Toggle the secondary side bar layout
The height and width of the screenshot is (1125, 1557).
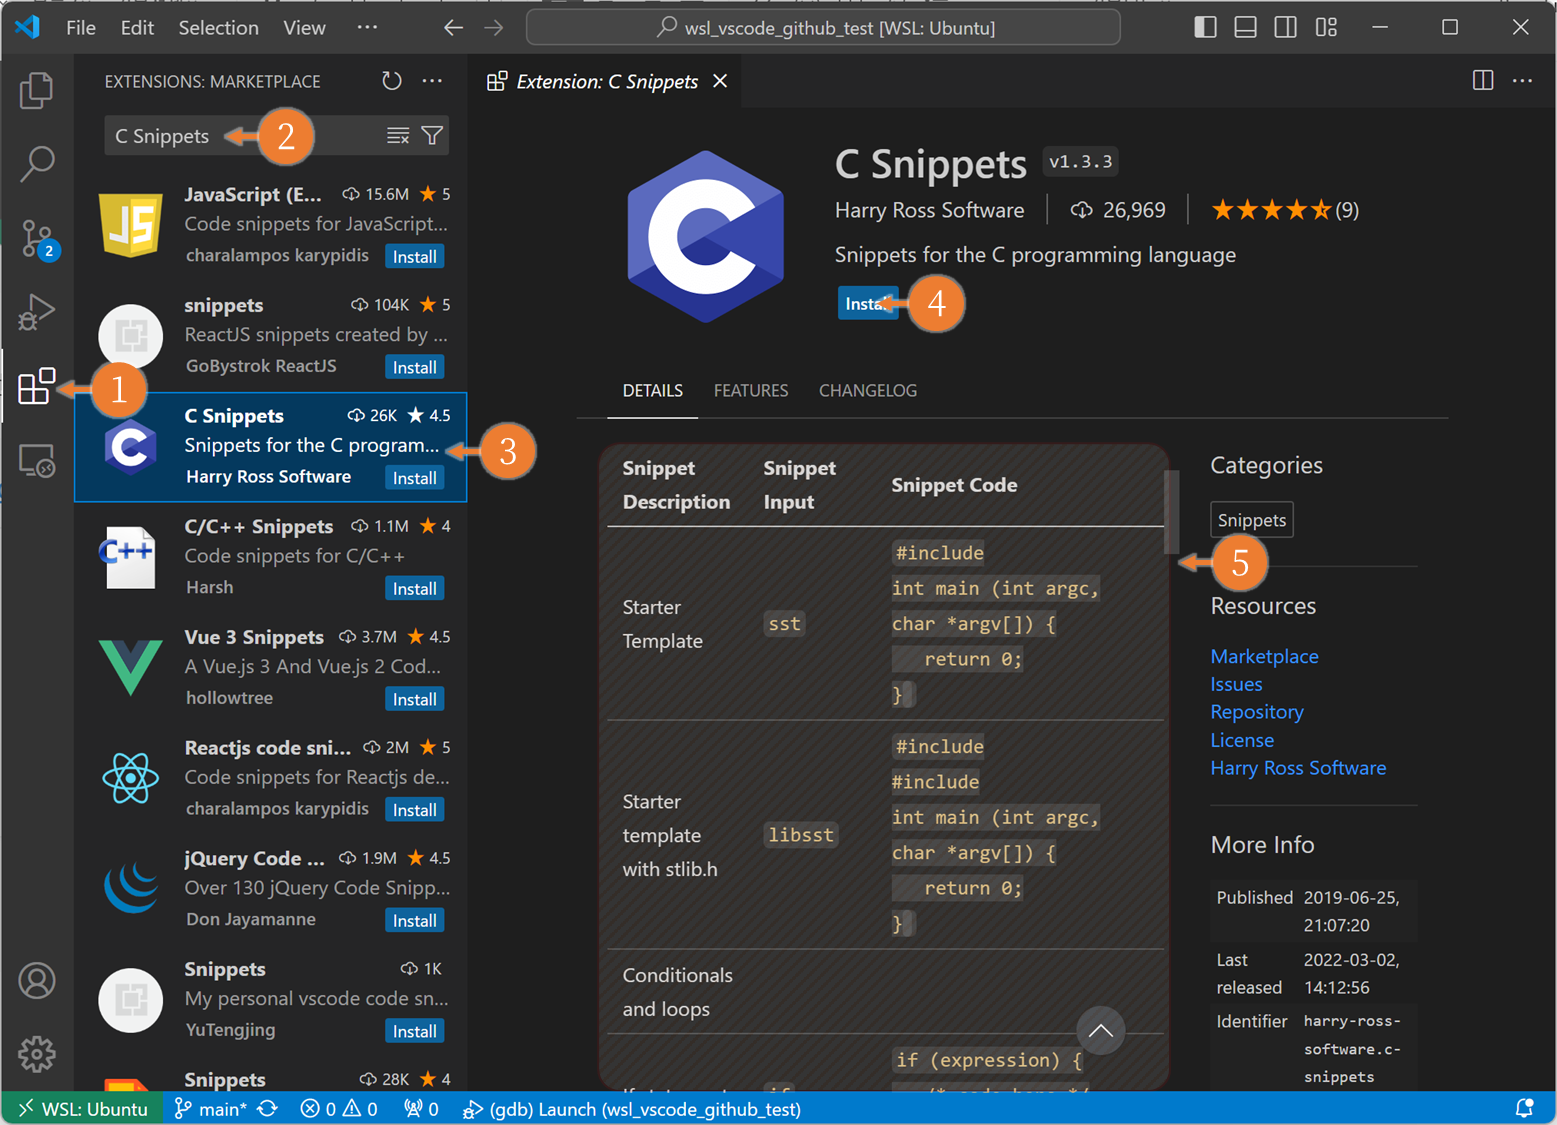tap(1286, 28)
